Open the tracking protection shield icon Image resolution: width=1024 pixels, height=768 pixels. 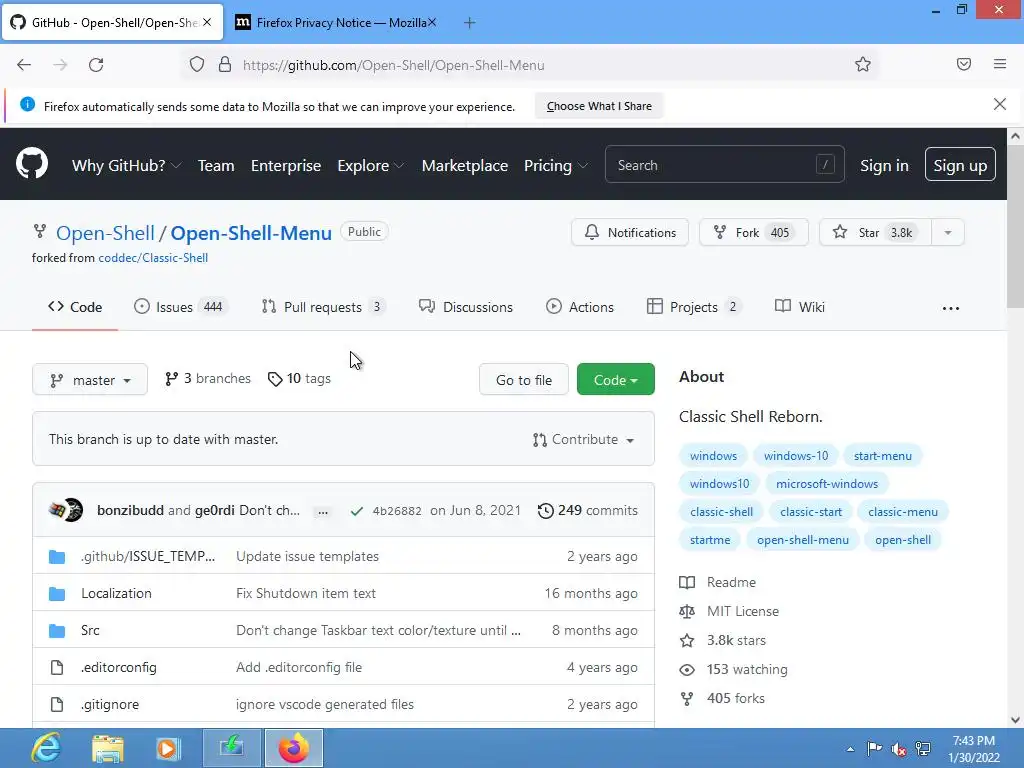tap(197, 65)
